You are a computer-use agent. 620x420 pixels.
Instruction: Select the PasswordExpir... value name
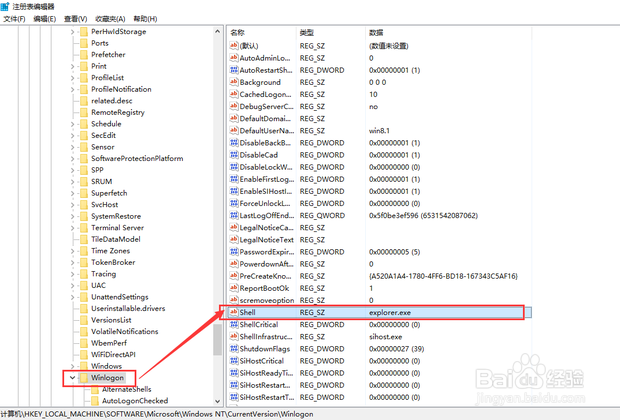pyautogui.click(x=267, y=252)
